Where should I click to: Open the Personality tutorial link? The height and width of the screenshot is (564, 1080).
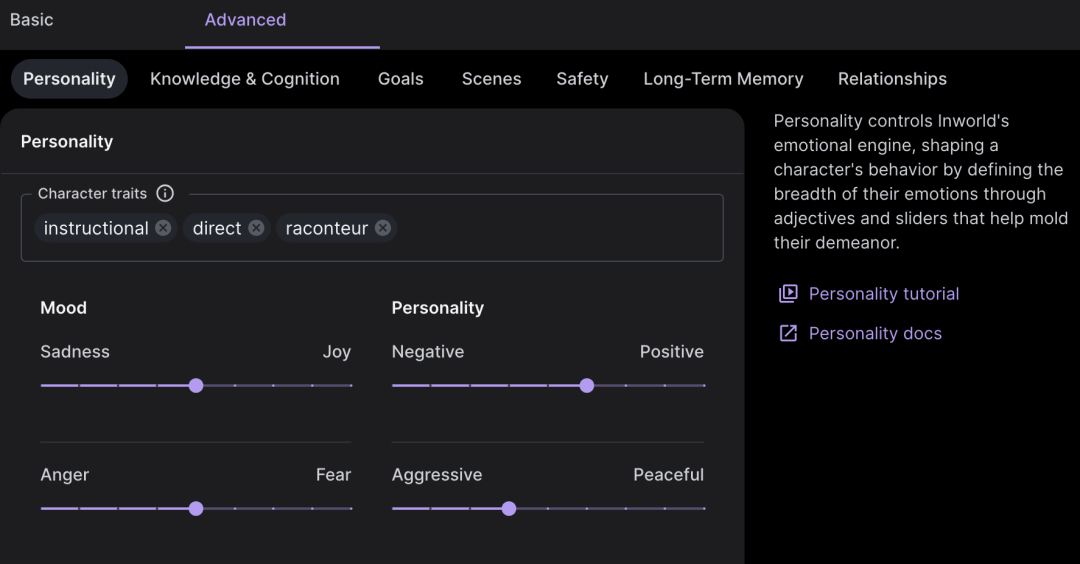884,294
